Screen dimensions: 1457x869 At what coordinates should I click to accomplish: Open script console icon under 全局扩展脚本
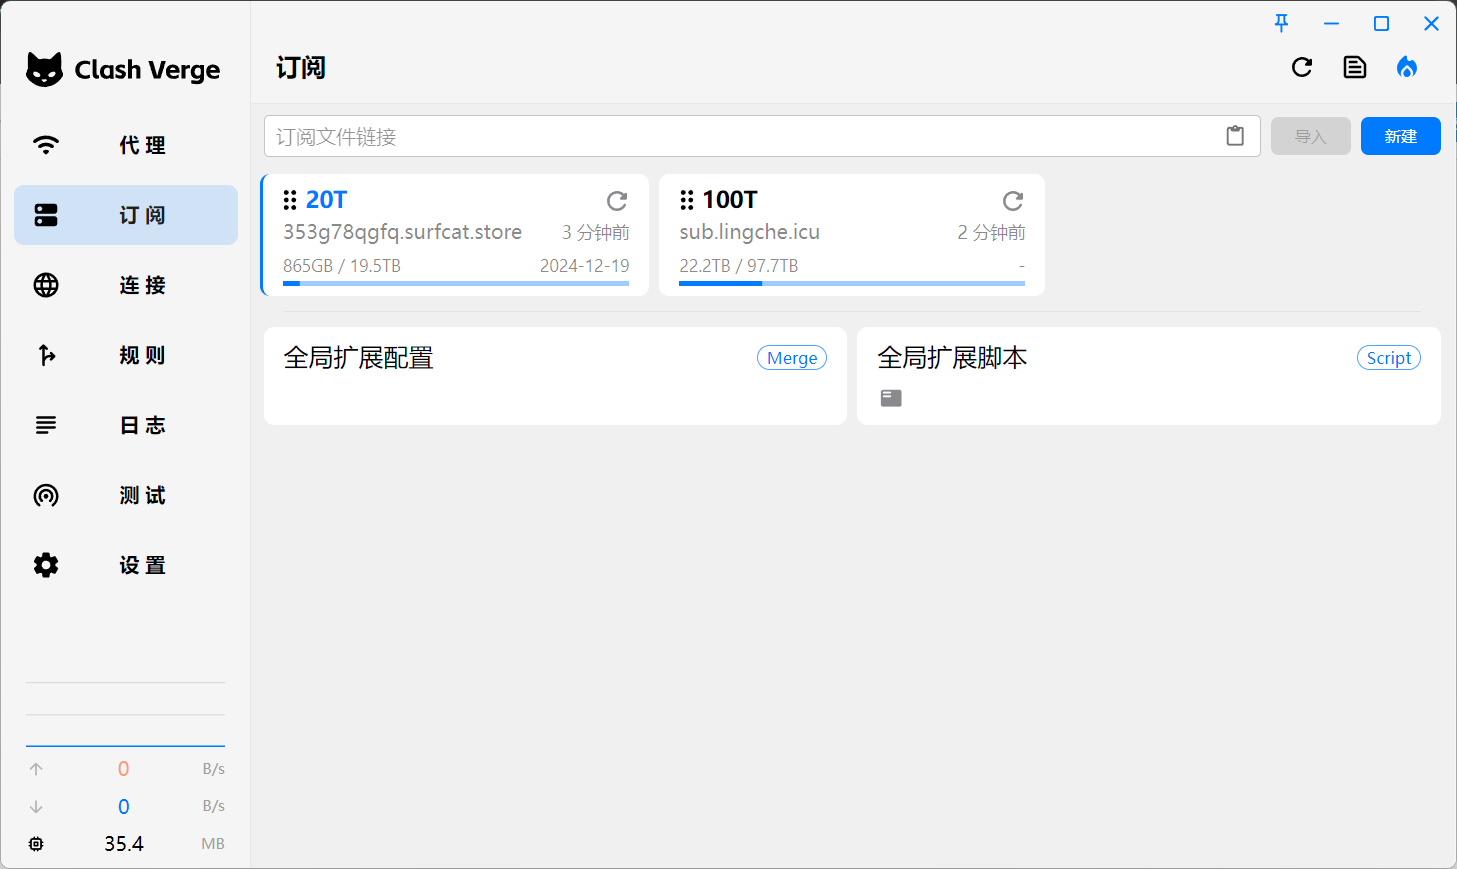(891, 398)
